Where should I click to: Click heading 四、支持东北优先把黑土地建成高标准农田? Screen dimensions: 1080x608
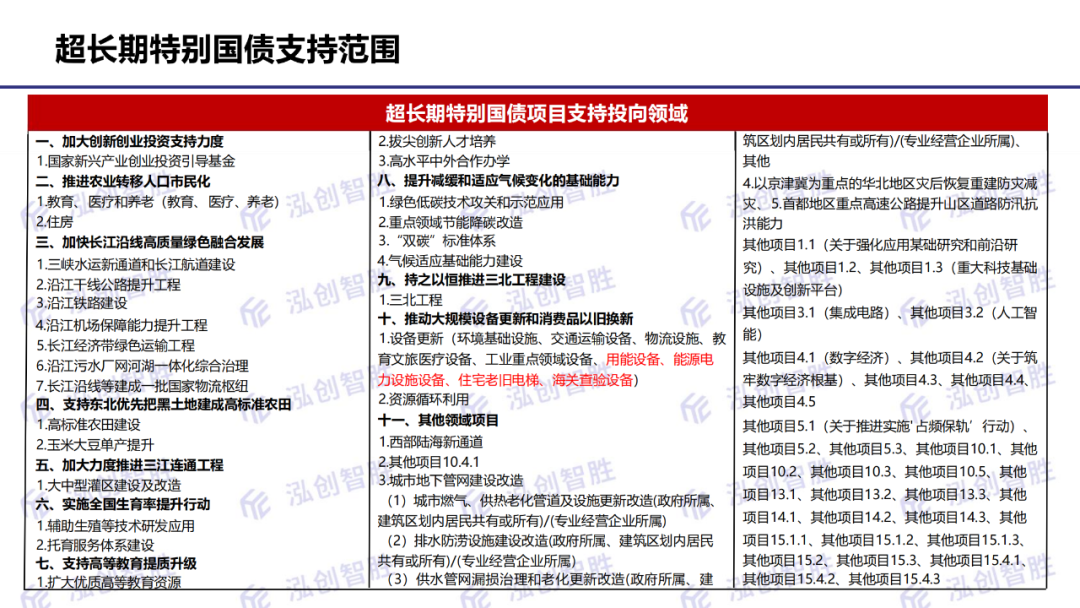(x=163, y=405)
